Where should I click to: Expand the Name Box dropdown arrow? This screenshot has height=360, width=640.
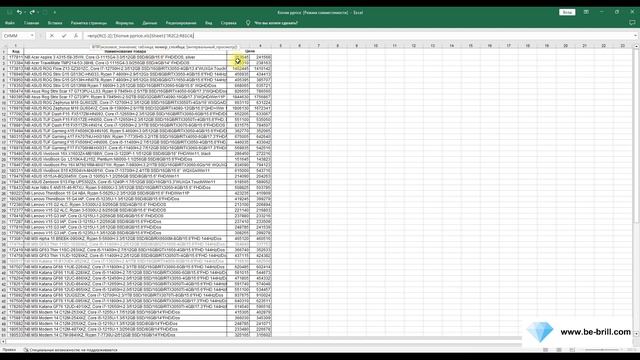pyautogui.click(x=31, y=36)
